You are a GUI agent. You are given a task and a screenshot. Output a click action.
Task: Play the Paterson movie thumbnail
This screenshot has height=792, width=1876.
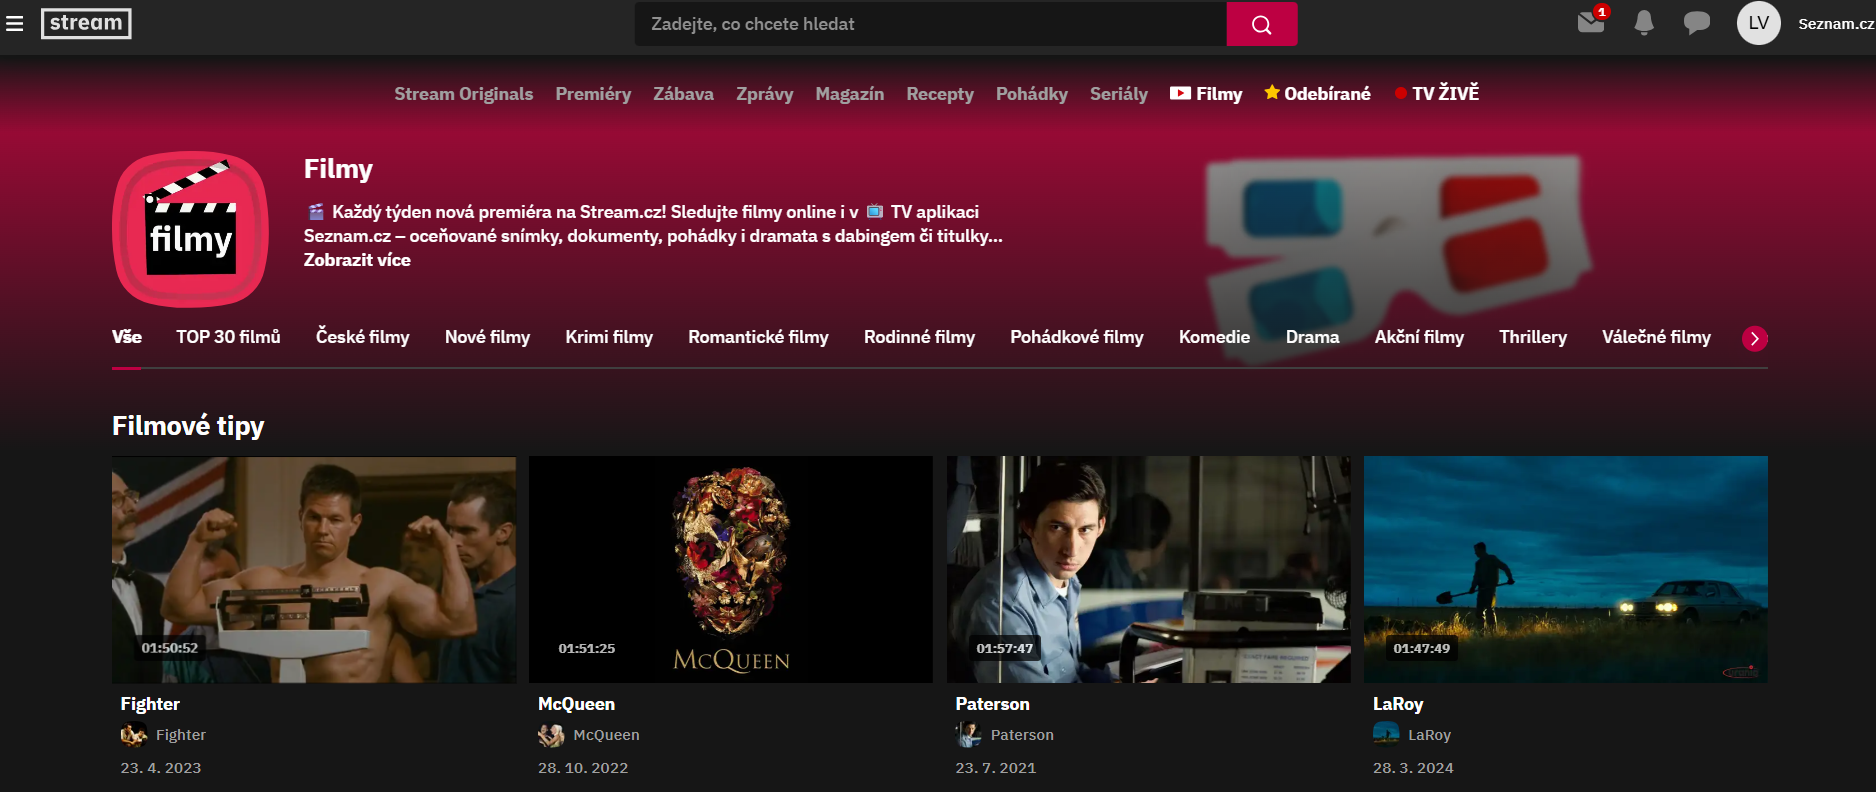click(1148, 570)
